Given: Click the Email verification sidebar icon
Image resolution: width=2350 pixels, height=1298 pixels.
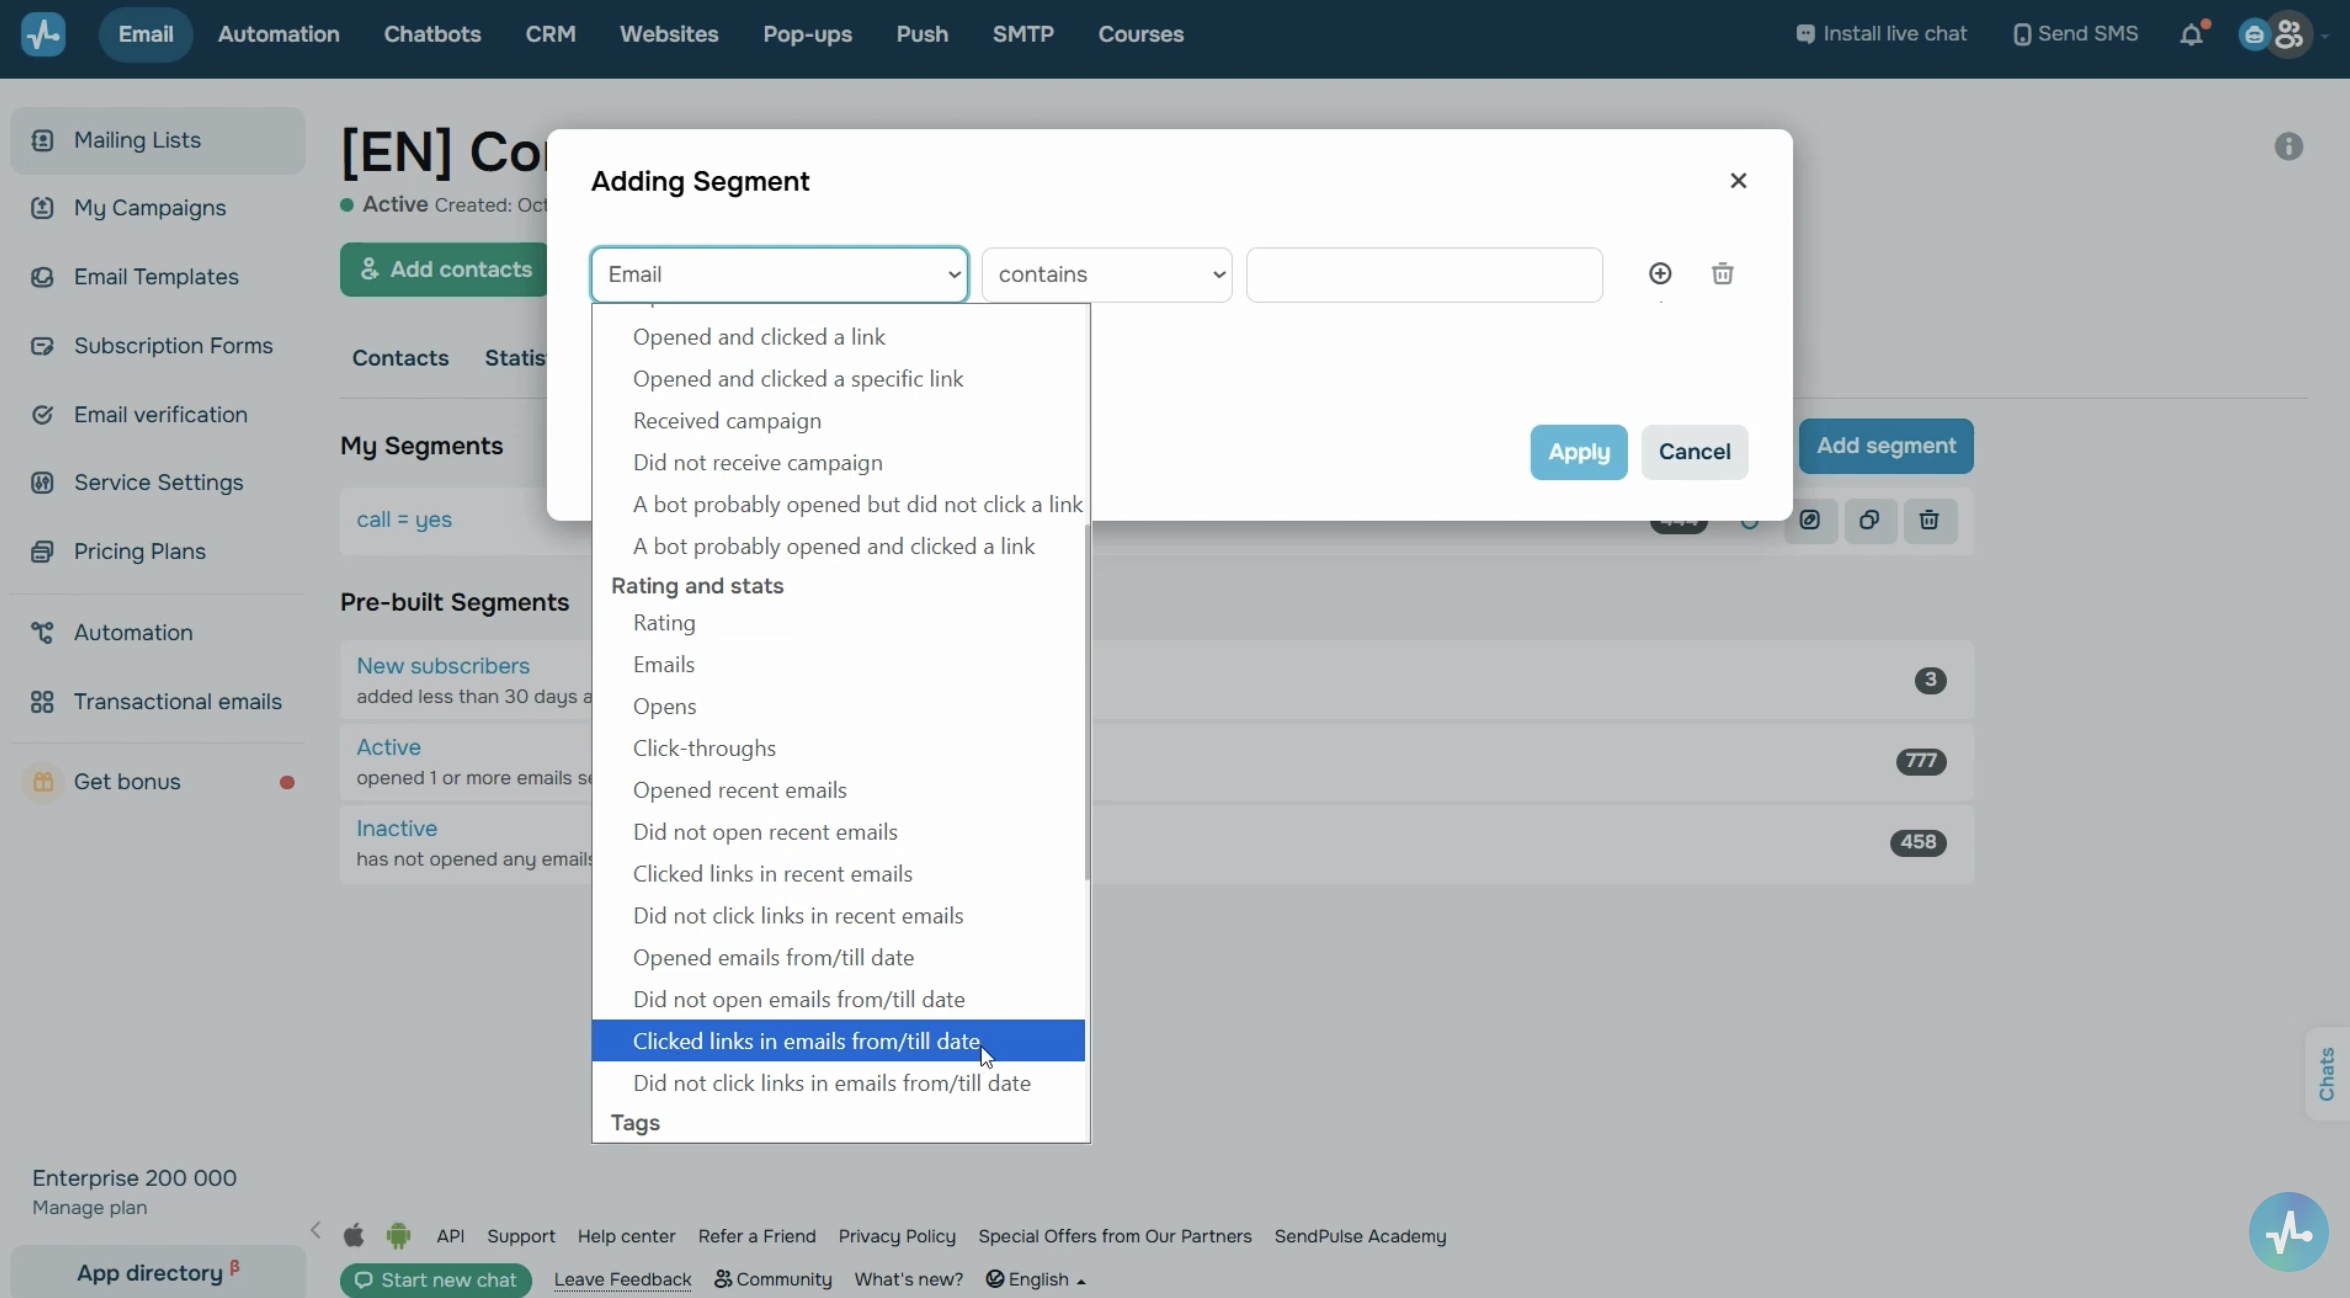Looking at the screenshot, I should [42, 414].
